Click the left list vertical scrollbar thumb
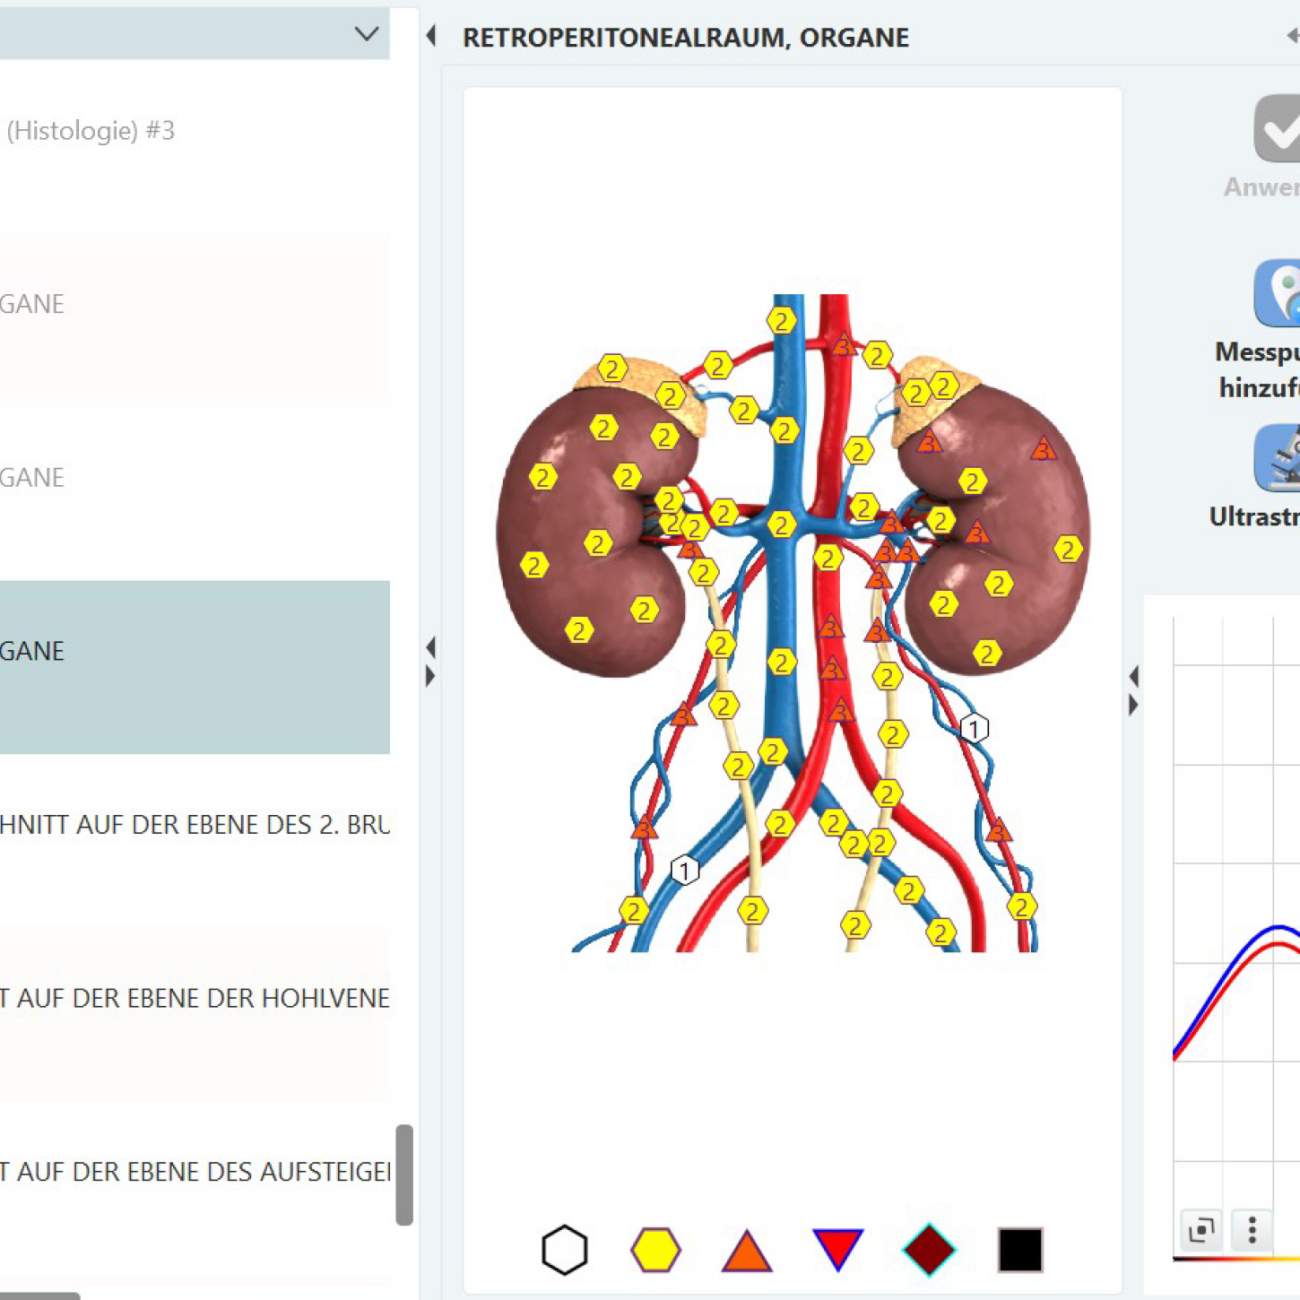Image resolution: width=1300 pixels, height=1300 pixels. pos(404,1175)
